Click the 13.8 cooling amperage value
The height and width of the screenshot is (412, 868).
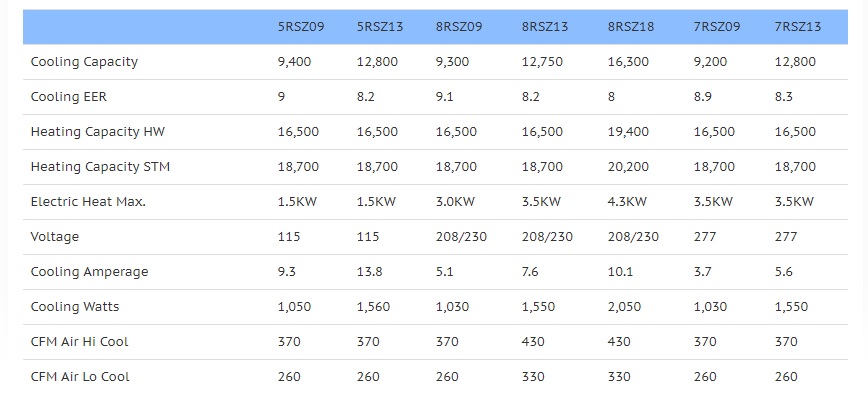(x=368, y=272)
